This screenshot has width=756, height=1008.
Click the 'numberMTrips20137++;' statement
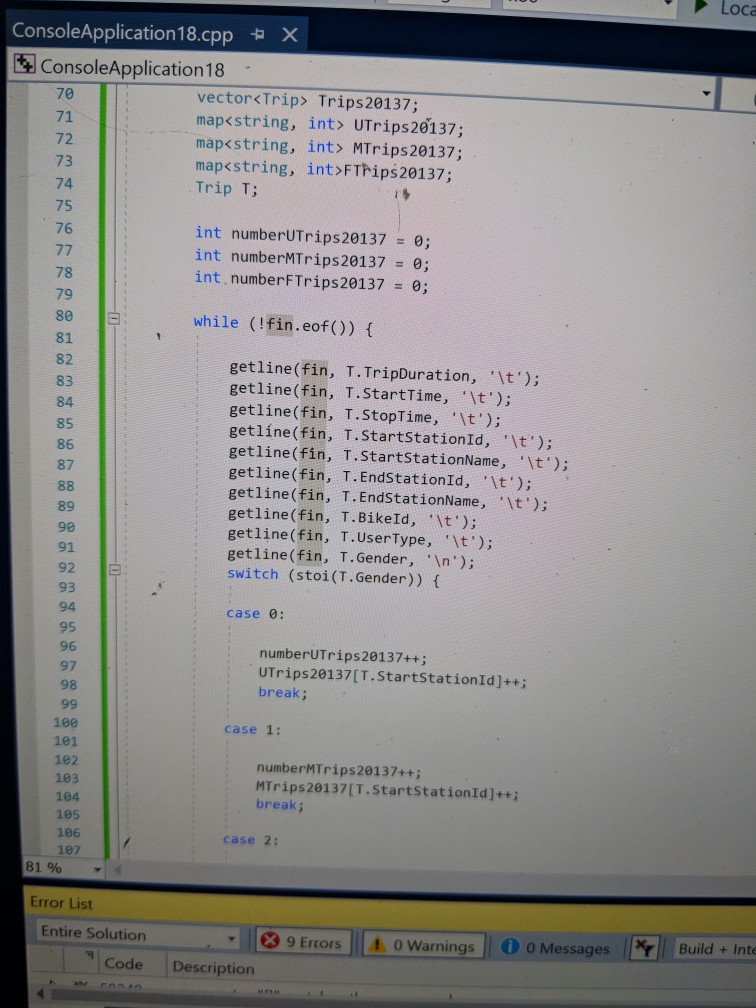[339, 770]
